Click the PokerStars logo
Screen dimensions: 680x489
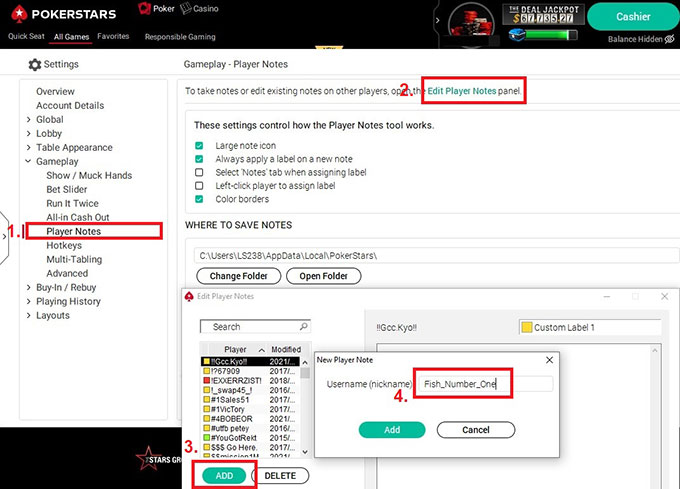[63, 14]
